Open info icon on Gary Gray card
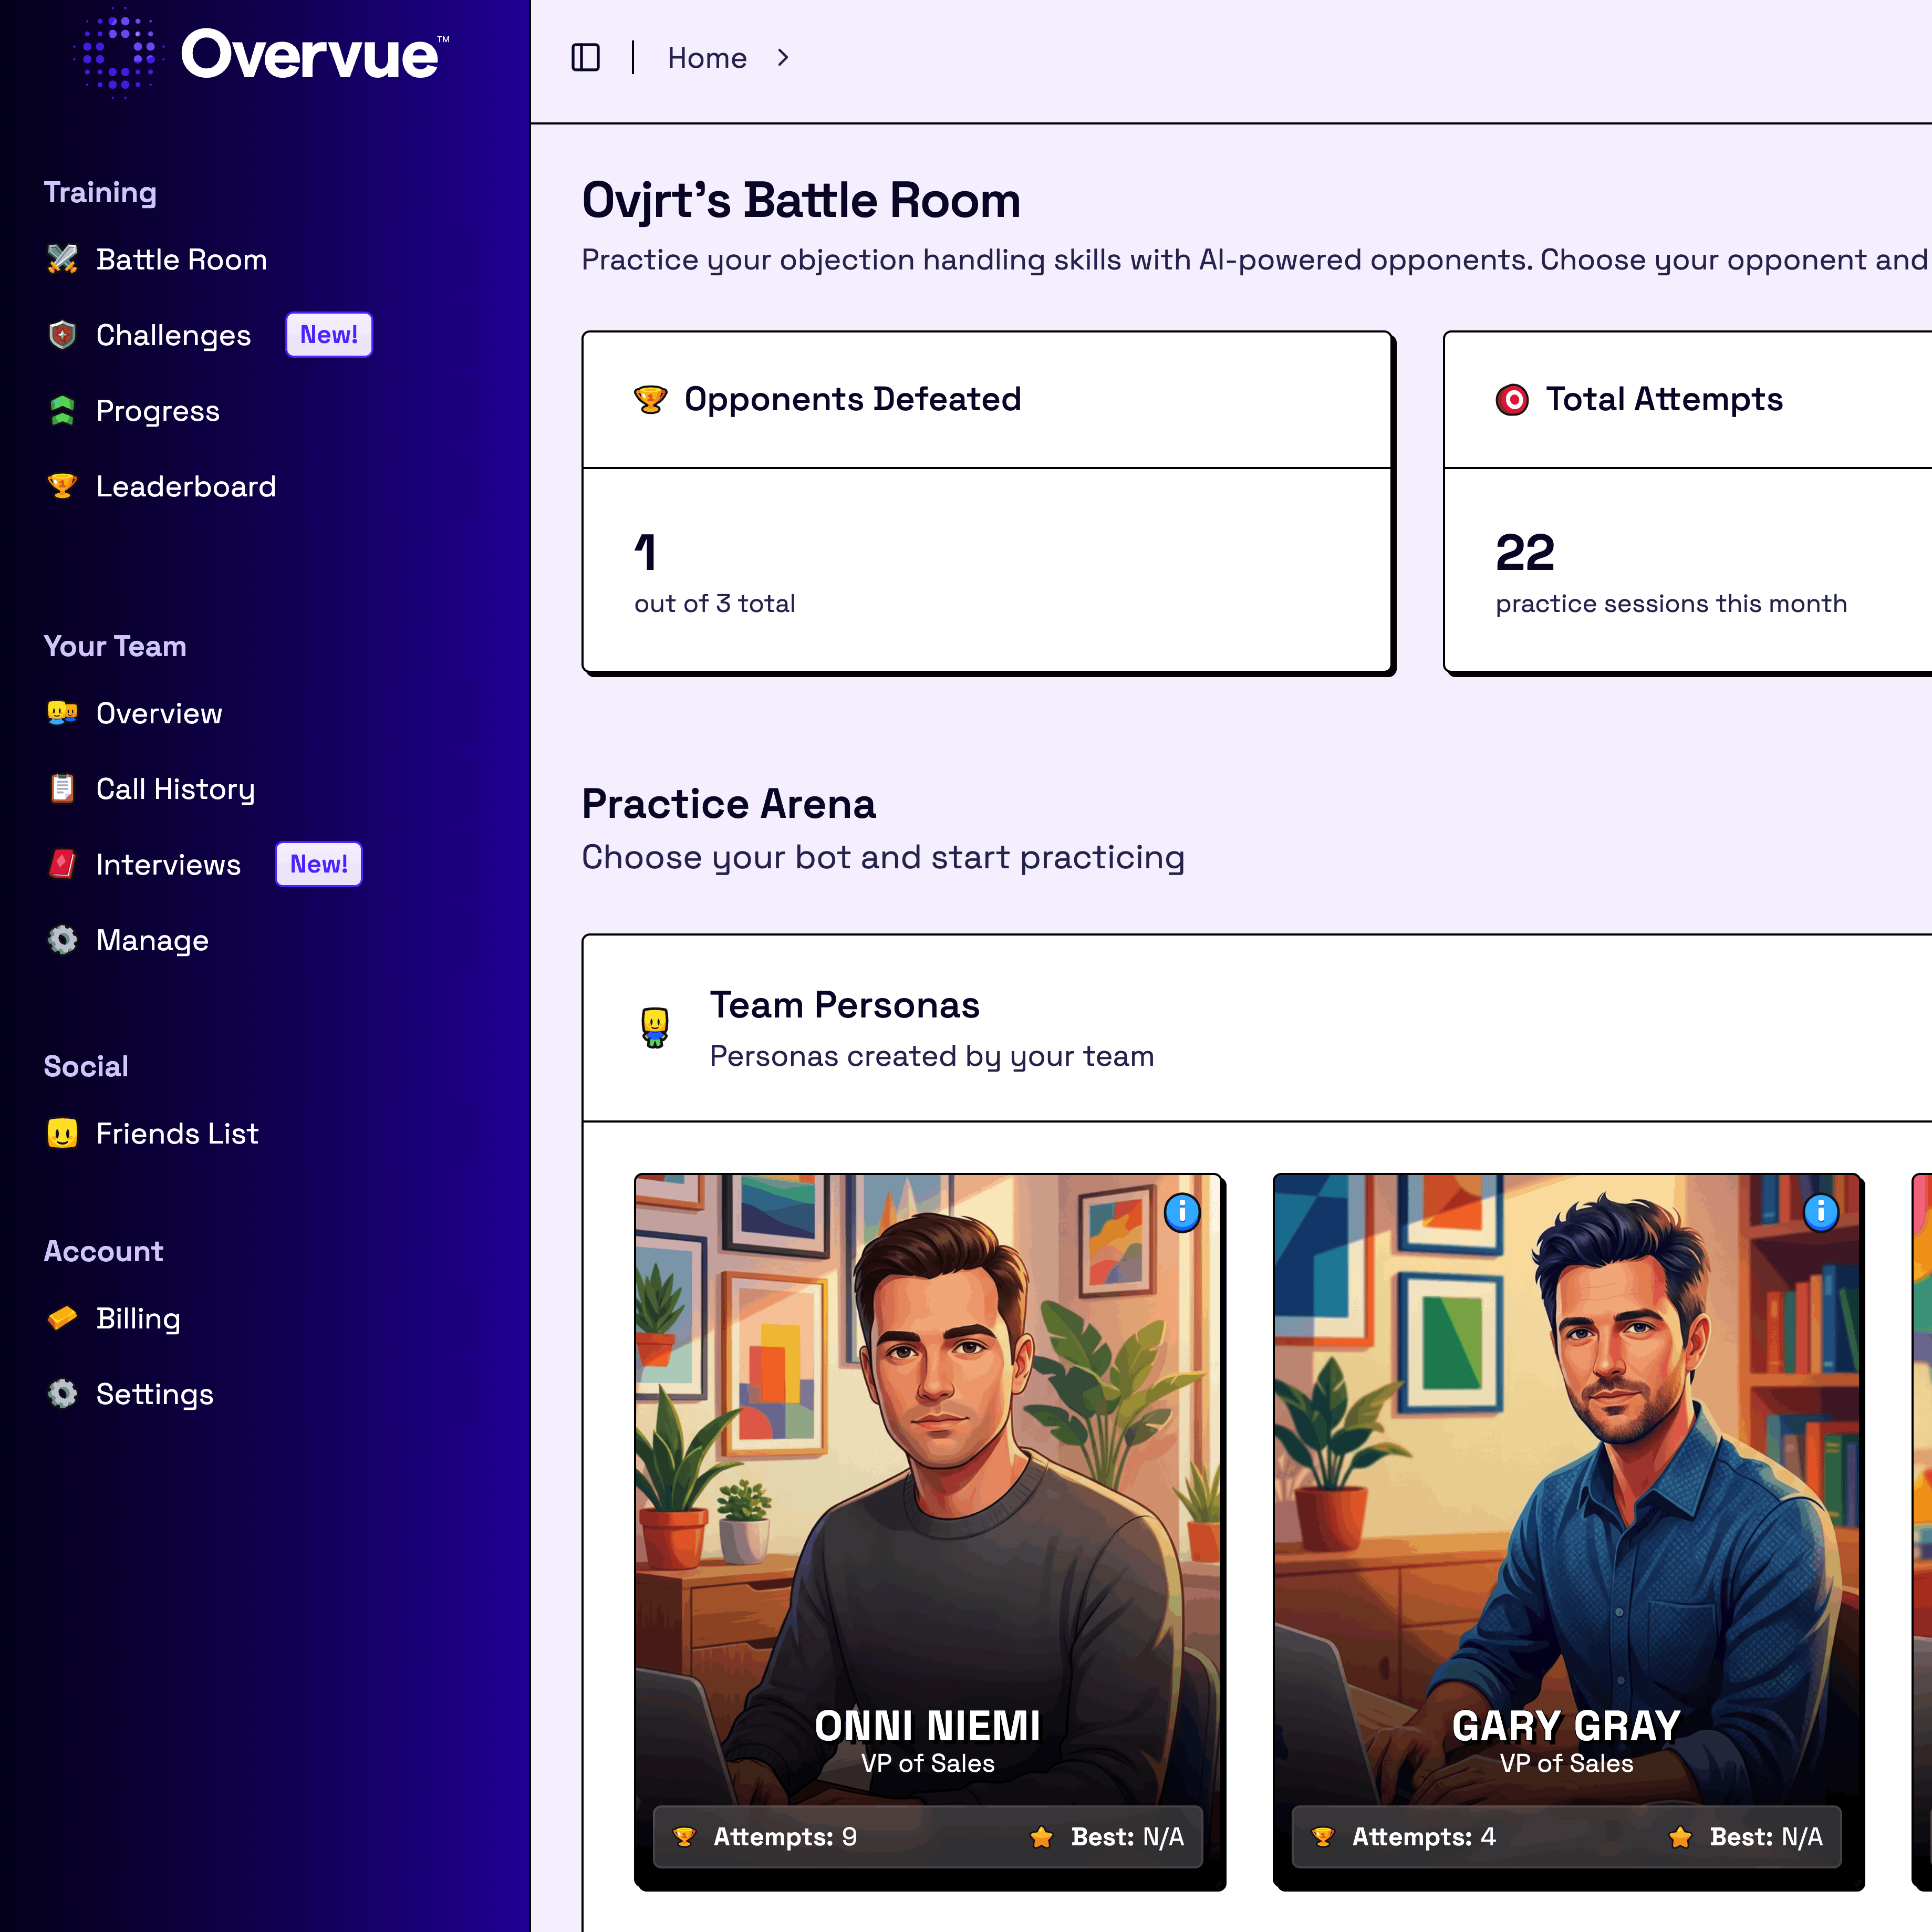 click(1820, 1212)
